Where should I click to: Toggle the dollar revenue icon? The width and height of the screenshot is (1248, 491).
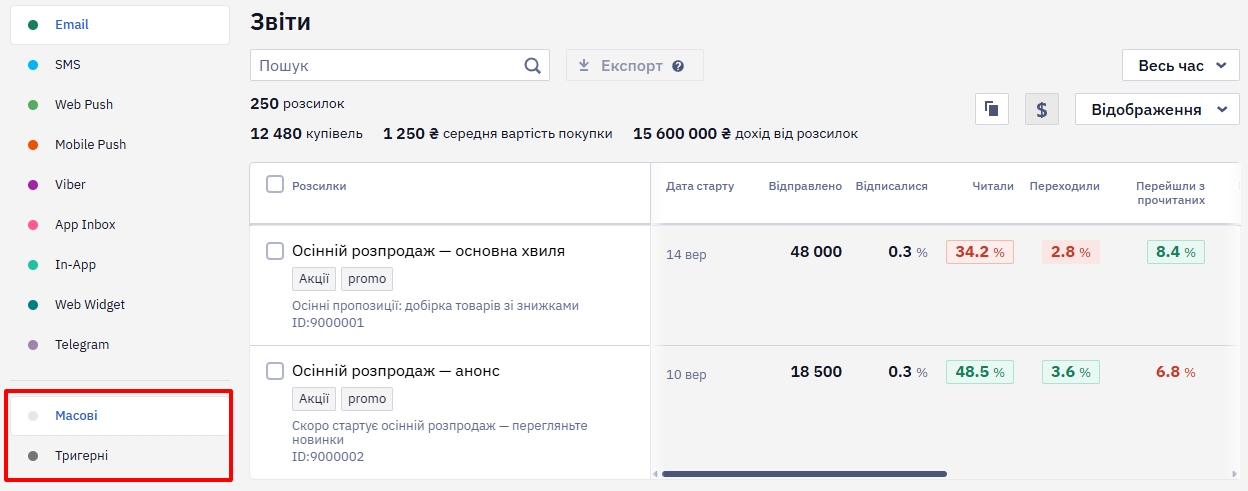click(1041, 109)
